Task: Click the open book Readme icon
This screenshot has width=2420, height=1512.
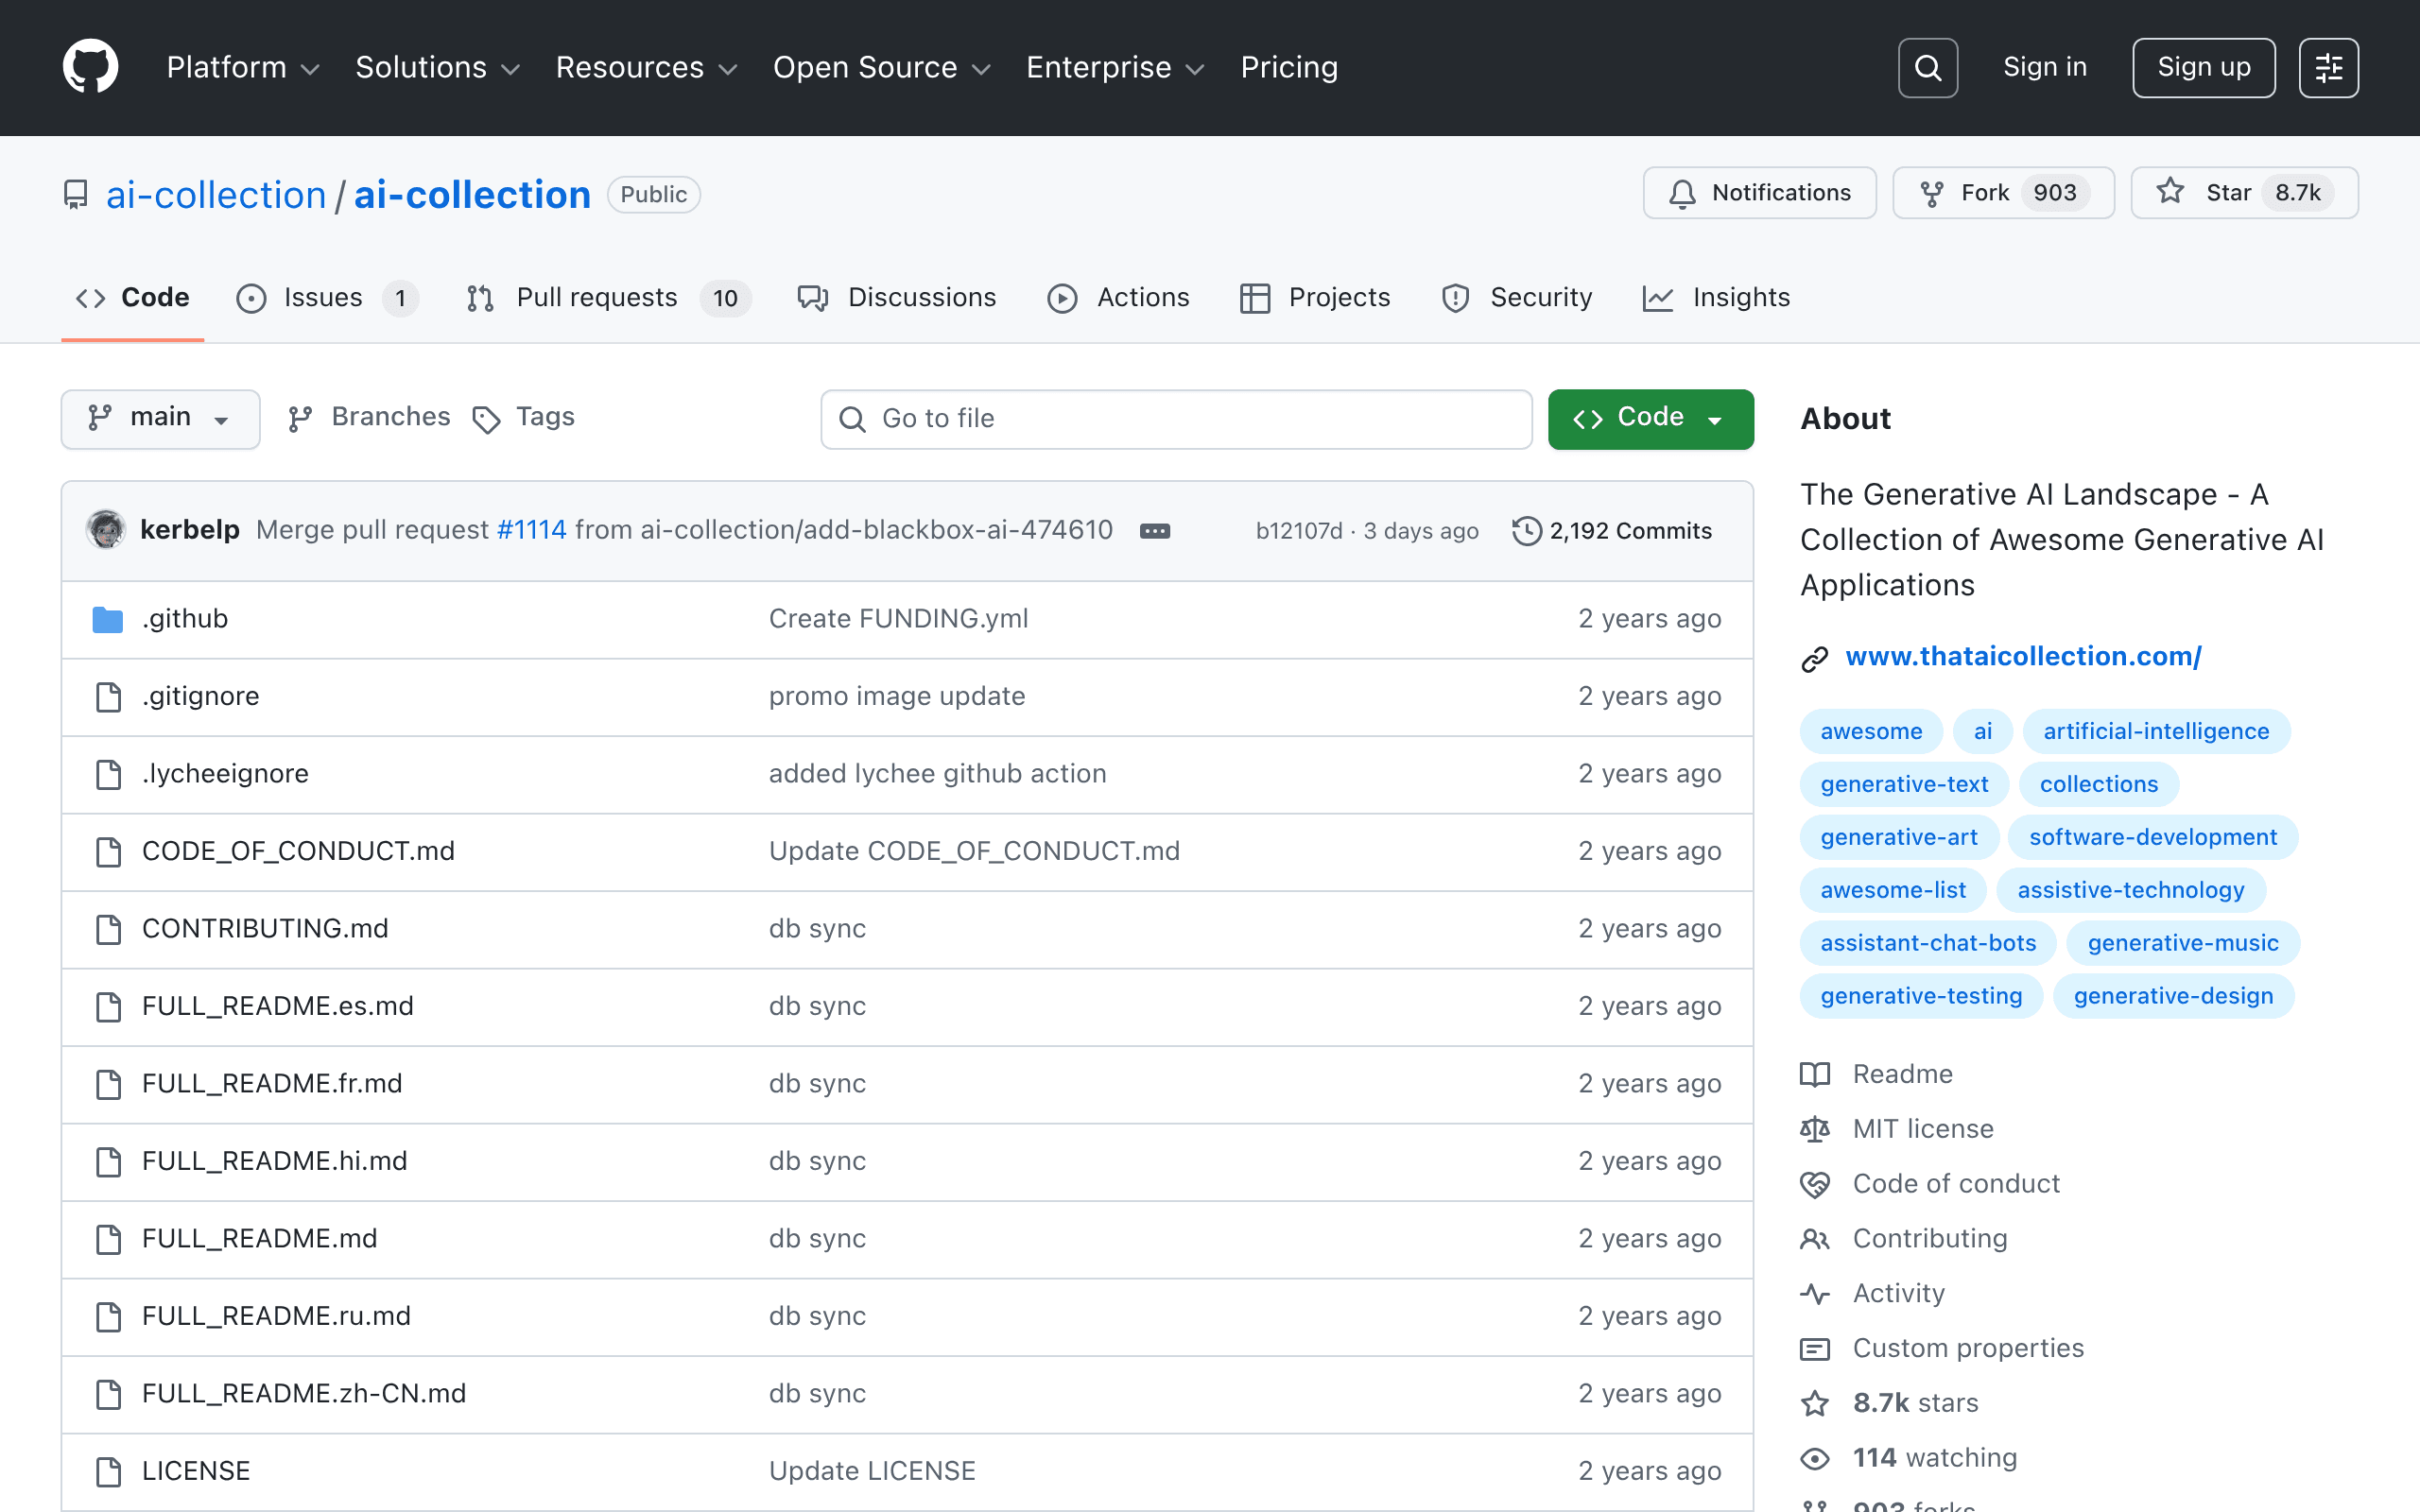Action: click(x=1814, y=1074)
